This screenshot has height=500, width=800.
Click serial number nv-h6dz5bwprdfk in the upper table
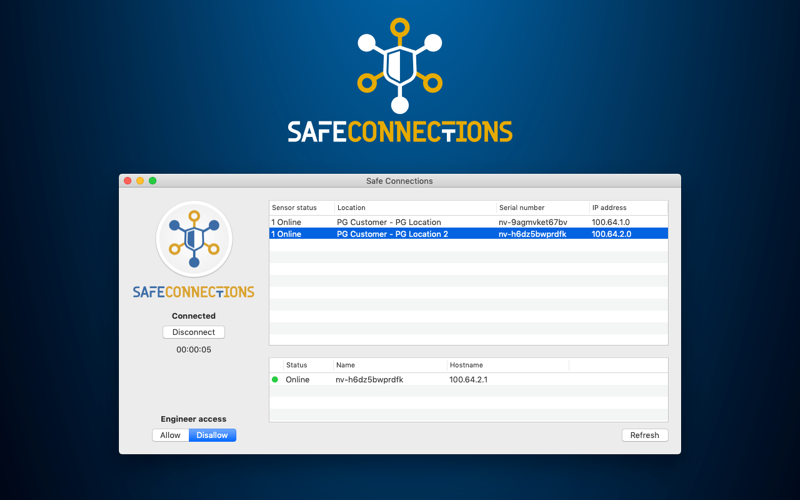coord(532,234)
